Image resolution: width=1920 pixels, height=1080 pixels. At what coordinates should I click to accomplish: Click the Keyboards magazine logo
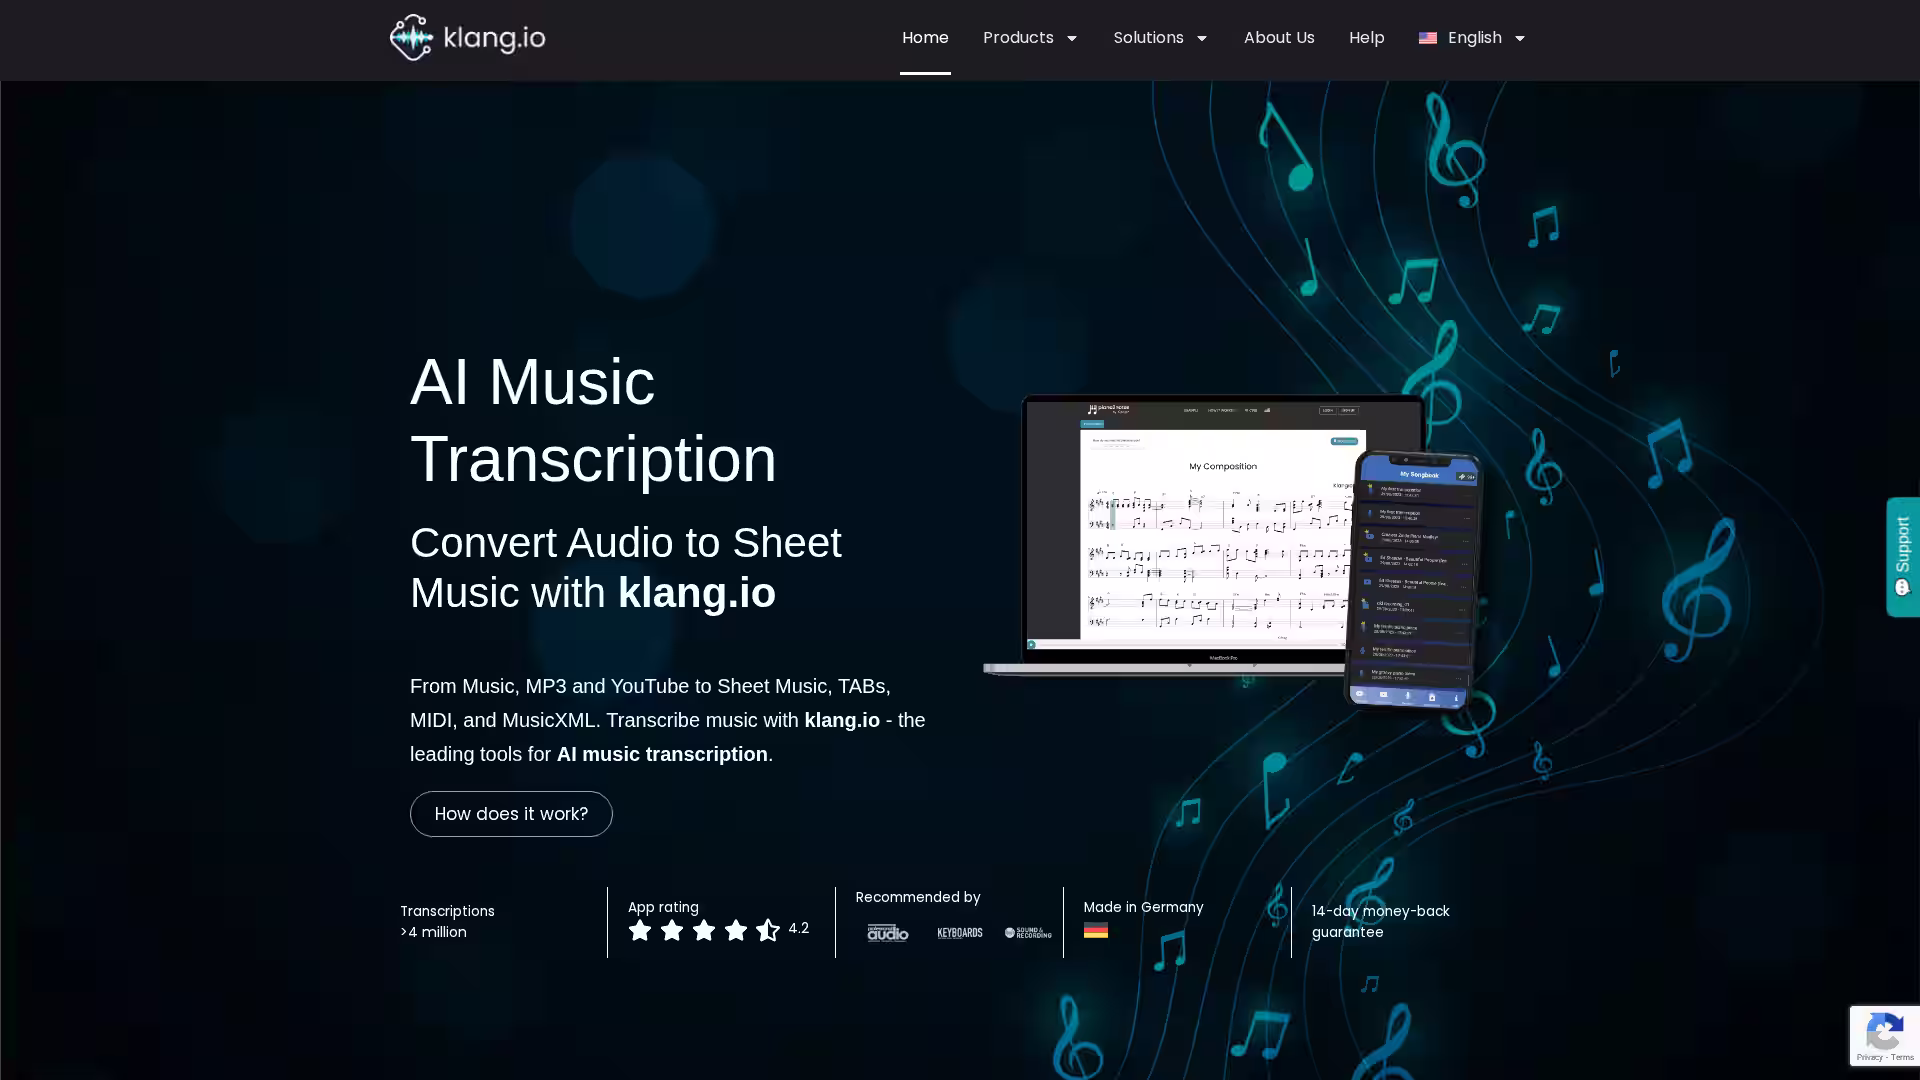(x=959, y=933)
